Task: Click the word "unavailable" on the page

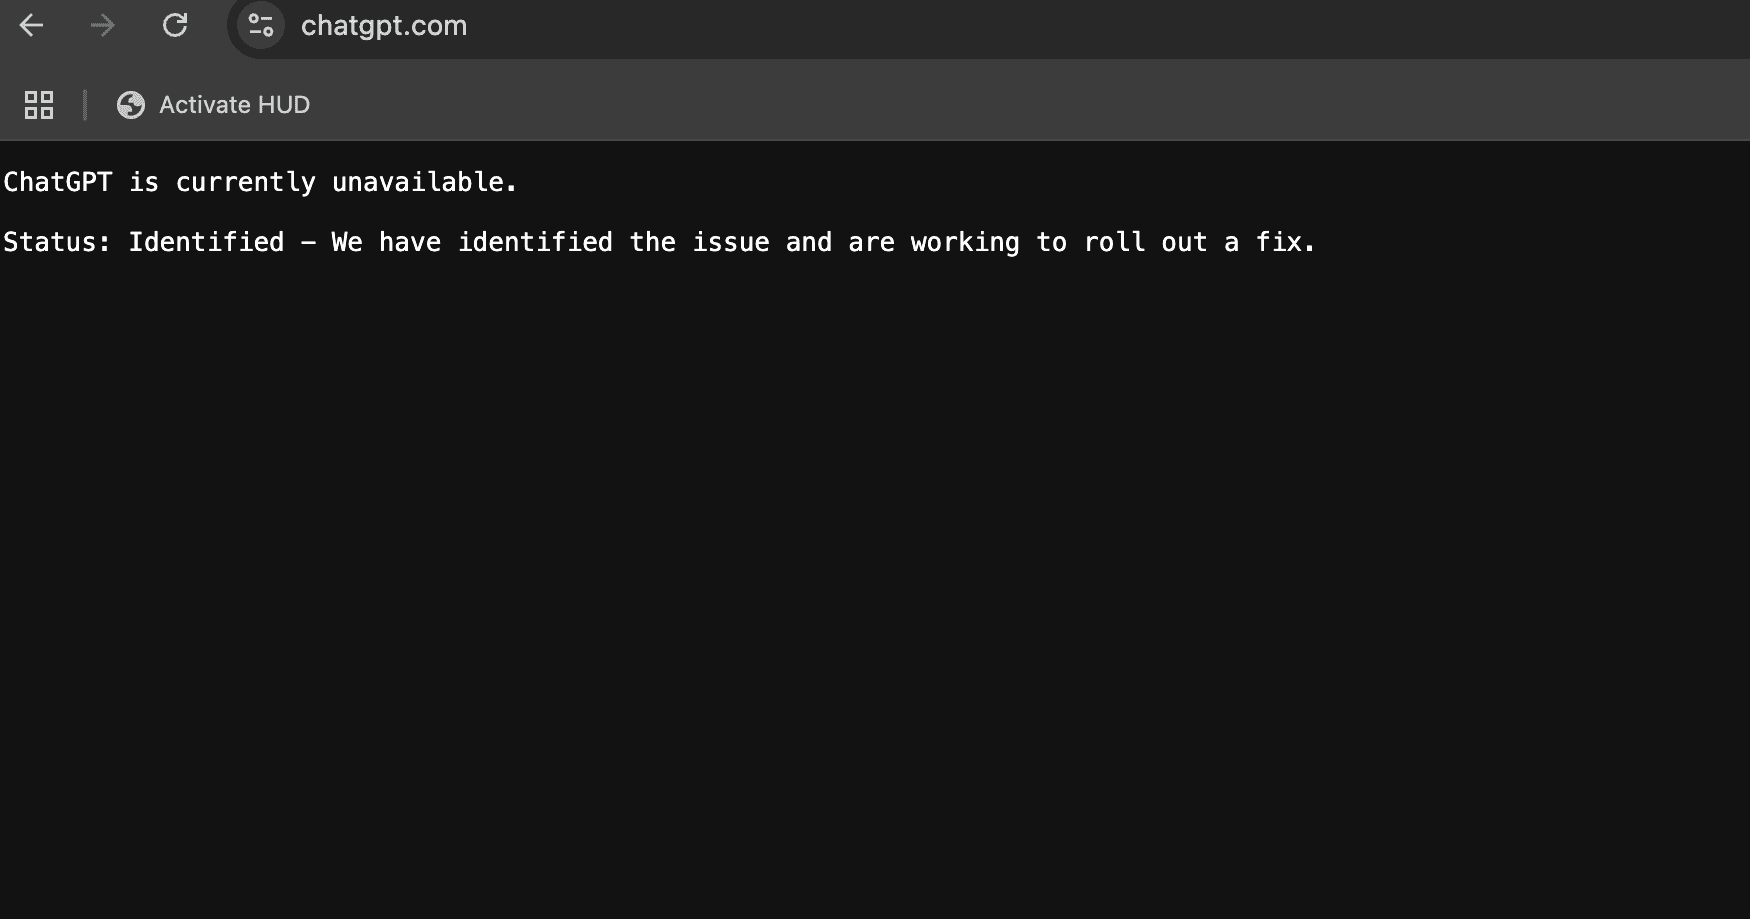Action: point(418,182)
